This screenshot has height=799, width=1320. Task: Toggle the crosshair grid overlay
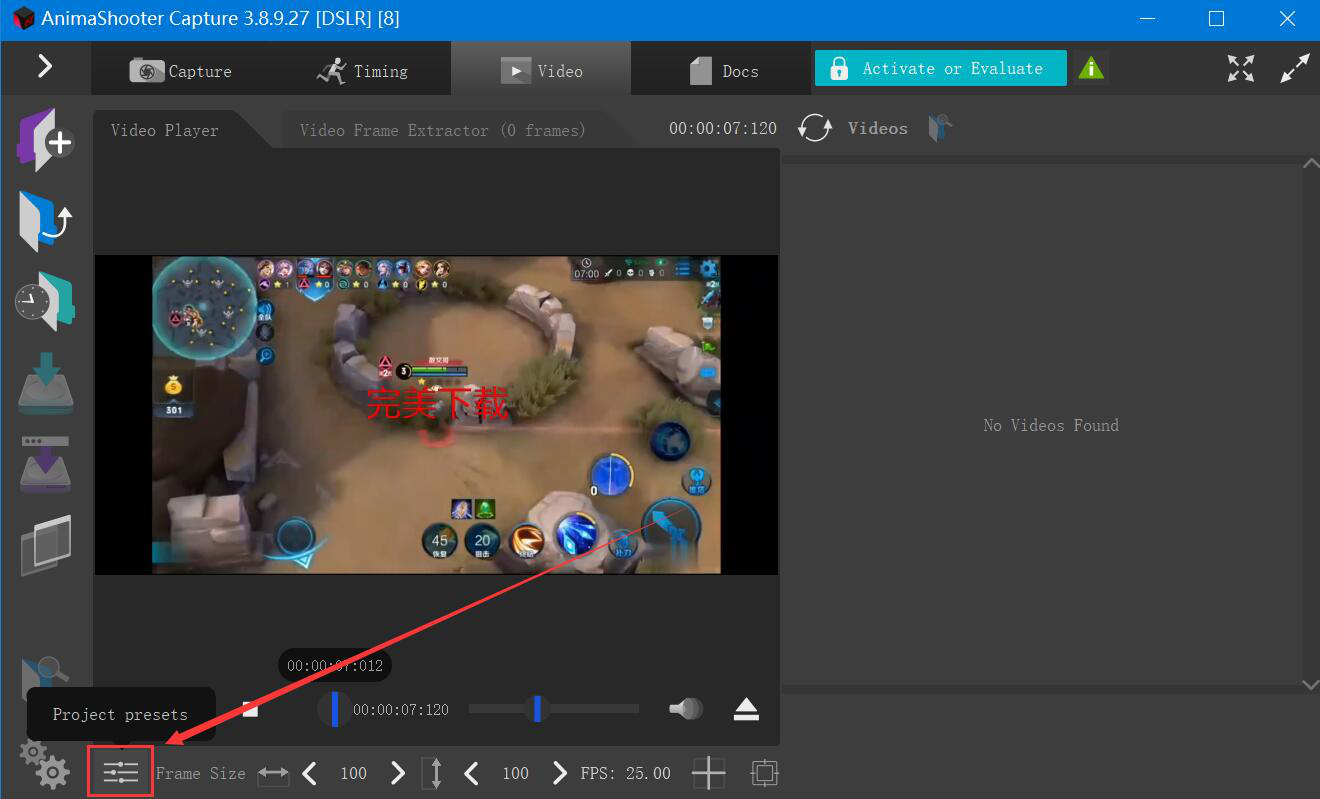pos(708,772)
